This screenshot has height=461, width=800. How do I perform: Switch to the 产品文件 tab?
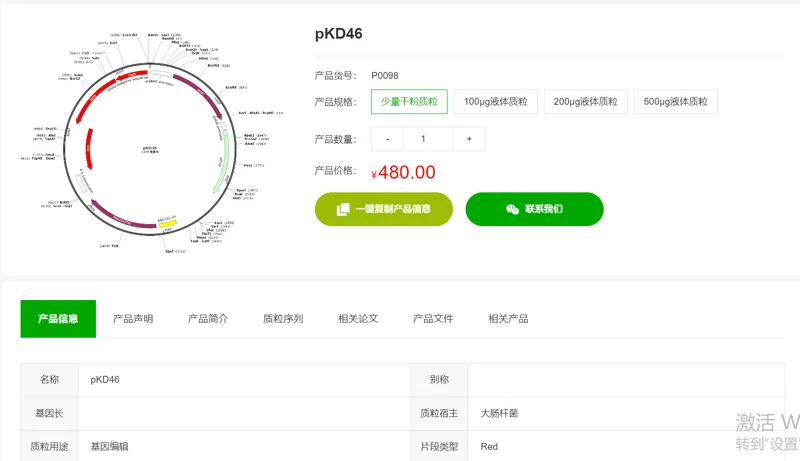coord(433,319)
